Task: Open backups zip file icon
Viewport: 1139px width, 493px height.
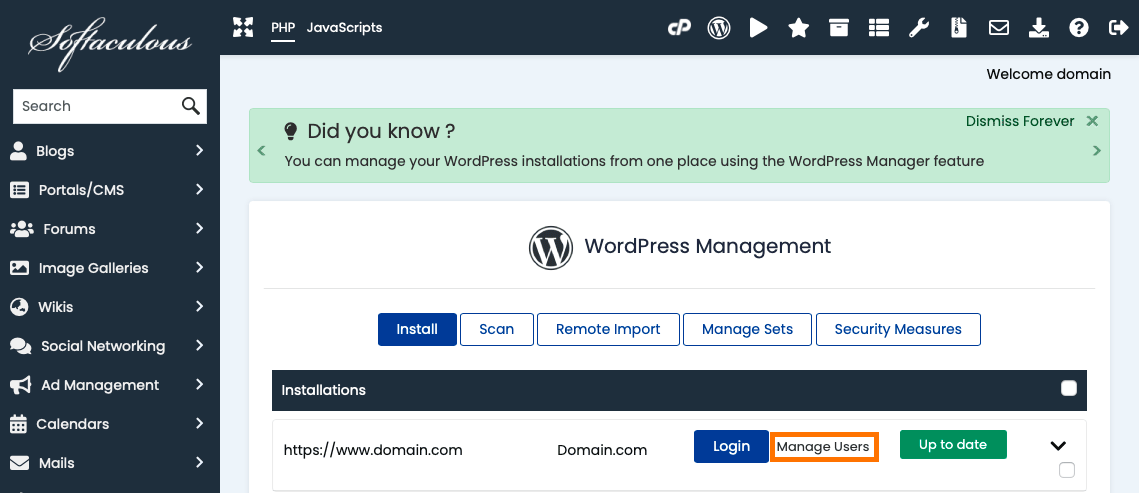Action: tap(959, 28)
